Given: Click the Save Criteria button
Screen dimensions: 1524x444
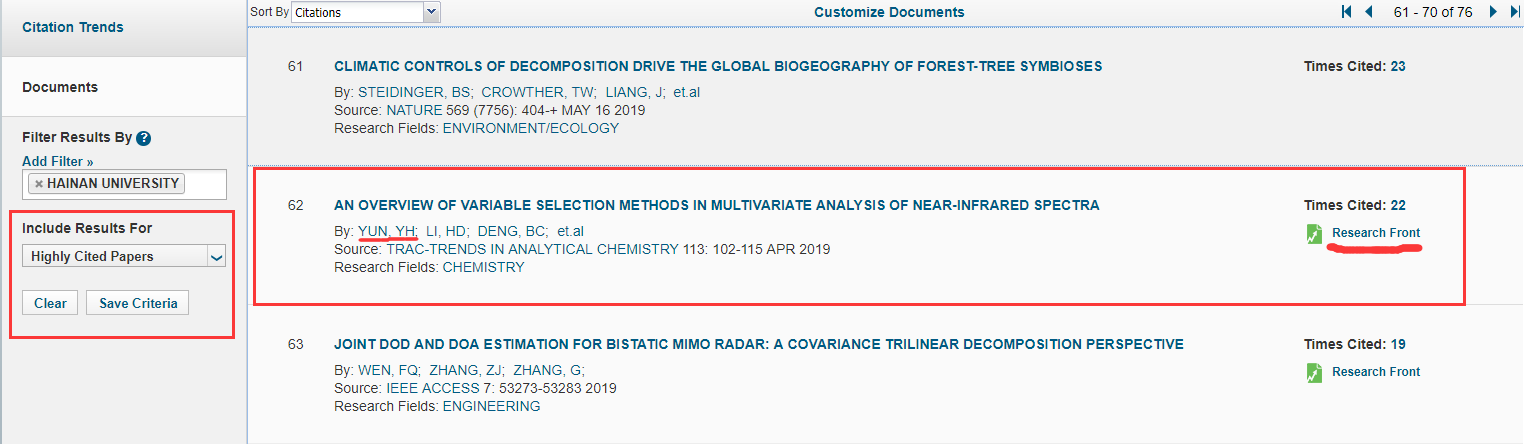Looking at the screenshot, I should [x=138, y=303].
